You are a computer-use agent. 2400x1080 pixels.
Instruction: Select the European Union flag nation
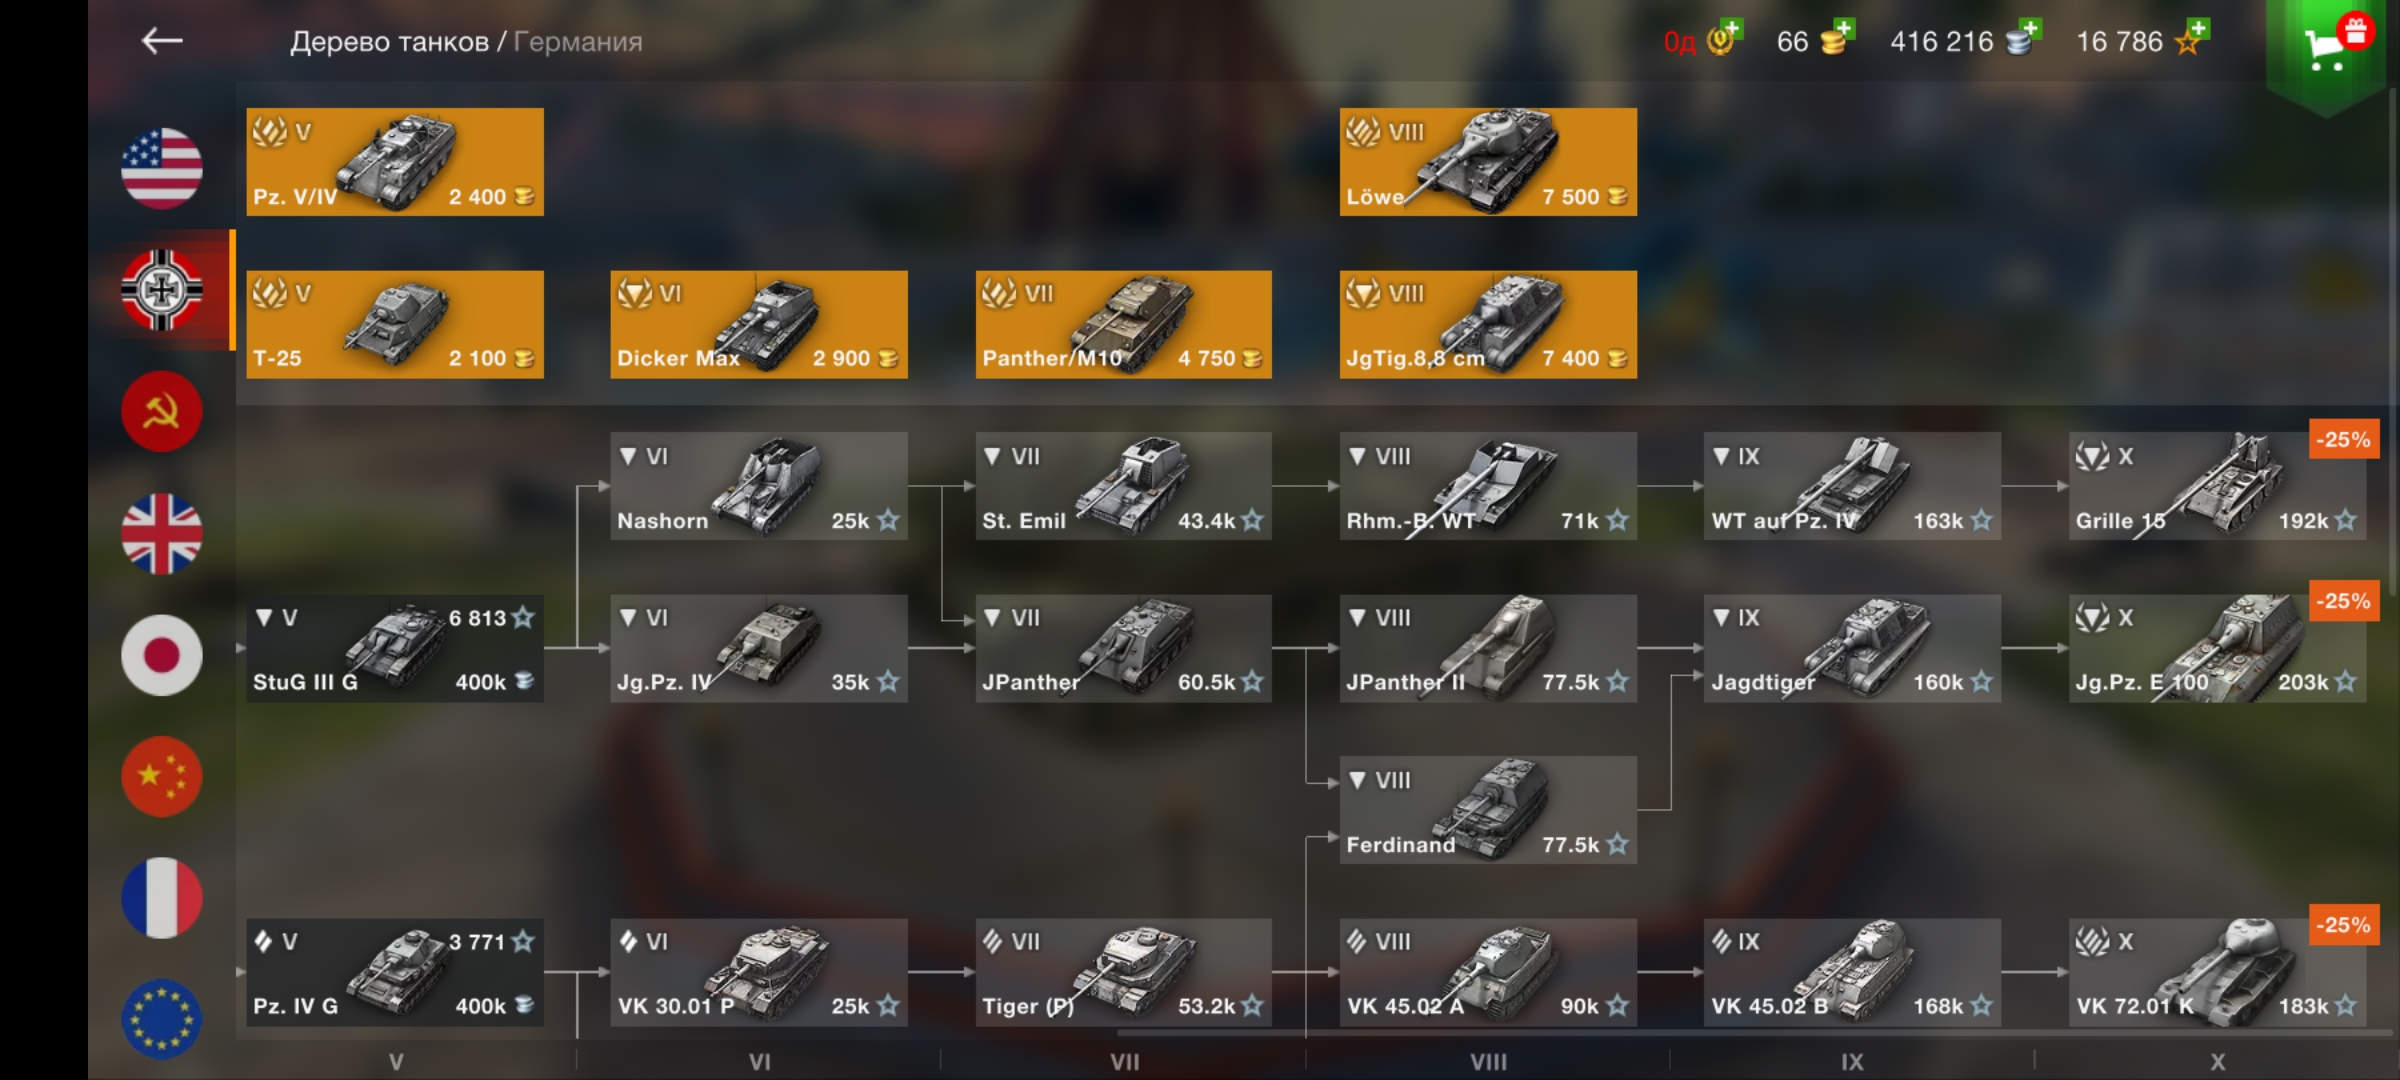click(162, 1020)
